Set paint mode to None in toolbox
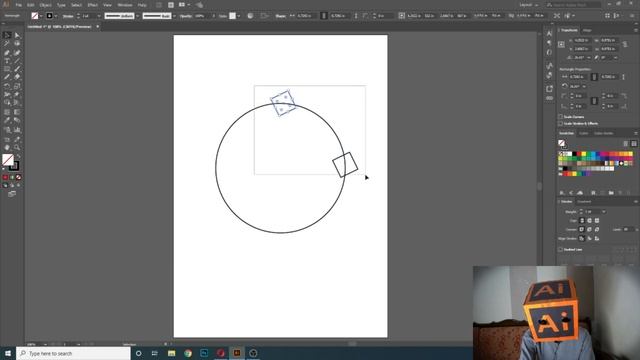This screenshot has width=640, height=360. [x=18, y=177]
